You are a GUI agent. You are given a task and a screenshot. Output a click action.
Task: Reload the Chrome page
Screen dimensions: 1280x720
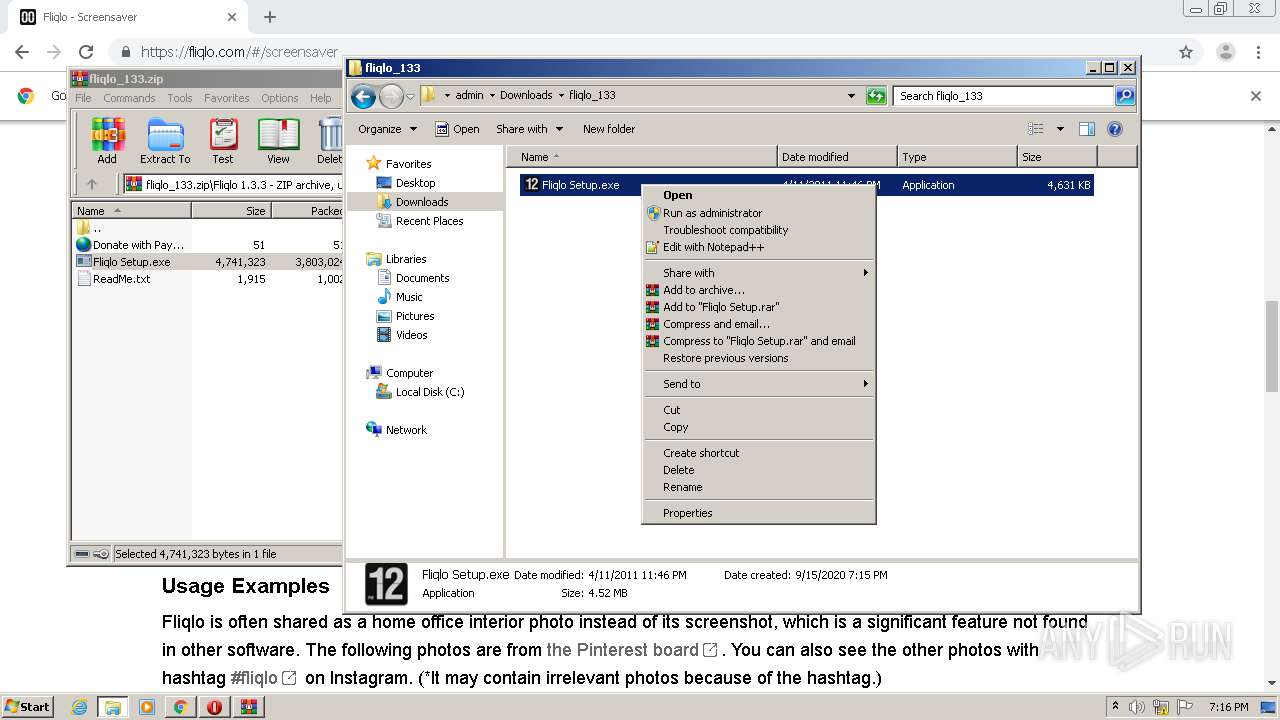pyautogui.click(x=86, y=52)
